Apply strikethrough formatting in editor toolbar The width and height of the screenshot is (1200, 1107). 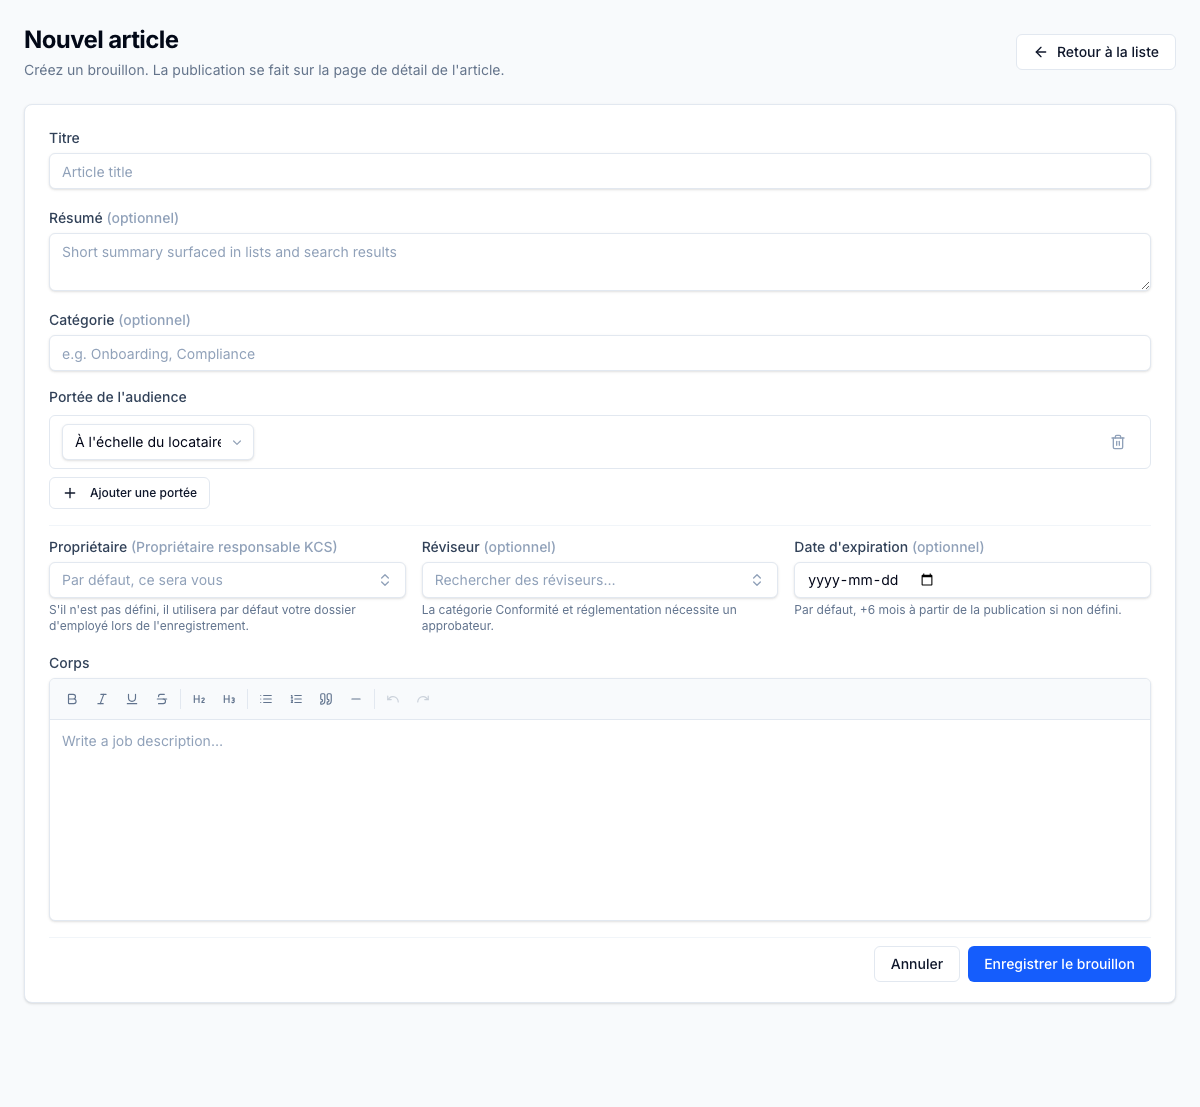(162, 699)
